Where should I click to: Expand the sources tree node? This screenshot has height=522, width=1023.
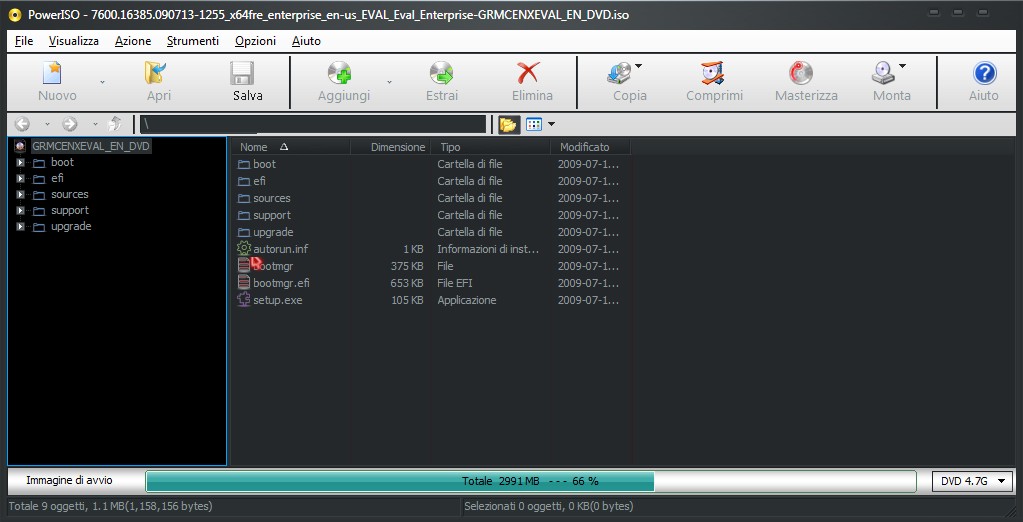[x=20, y=194]
